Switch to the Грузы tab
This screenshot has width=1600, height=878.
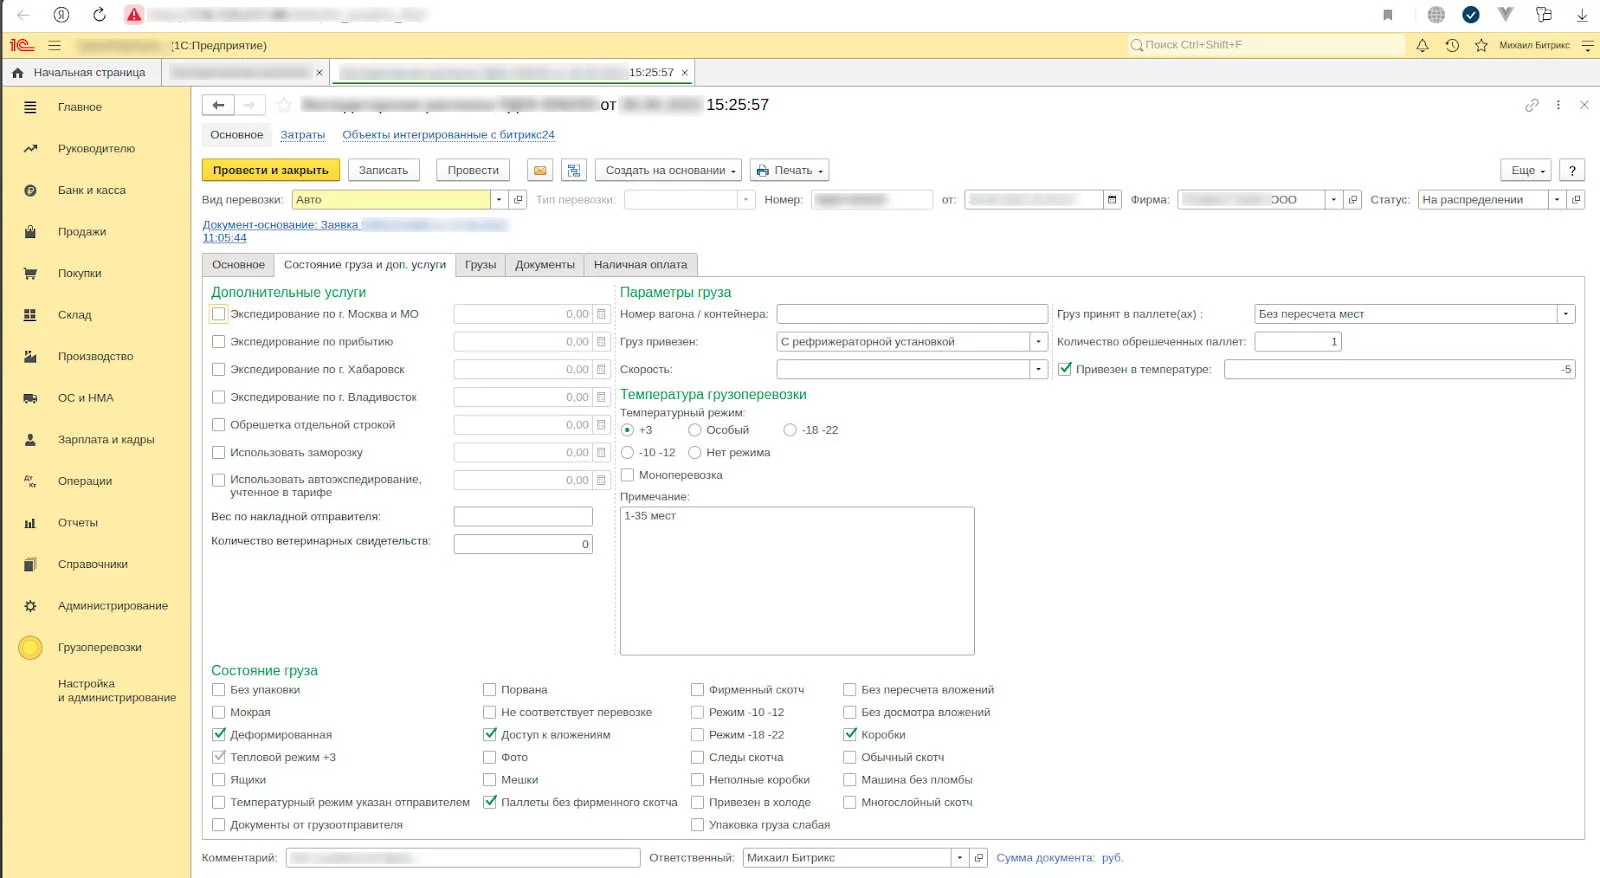[x=480, y=265]
